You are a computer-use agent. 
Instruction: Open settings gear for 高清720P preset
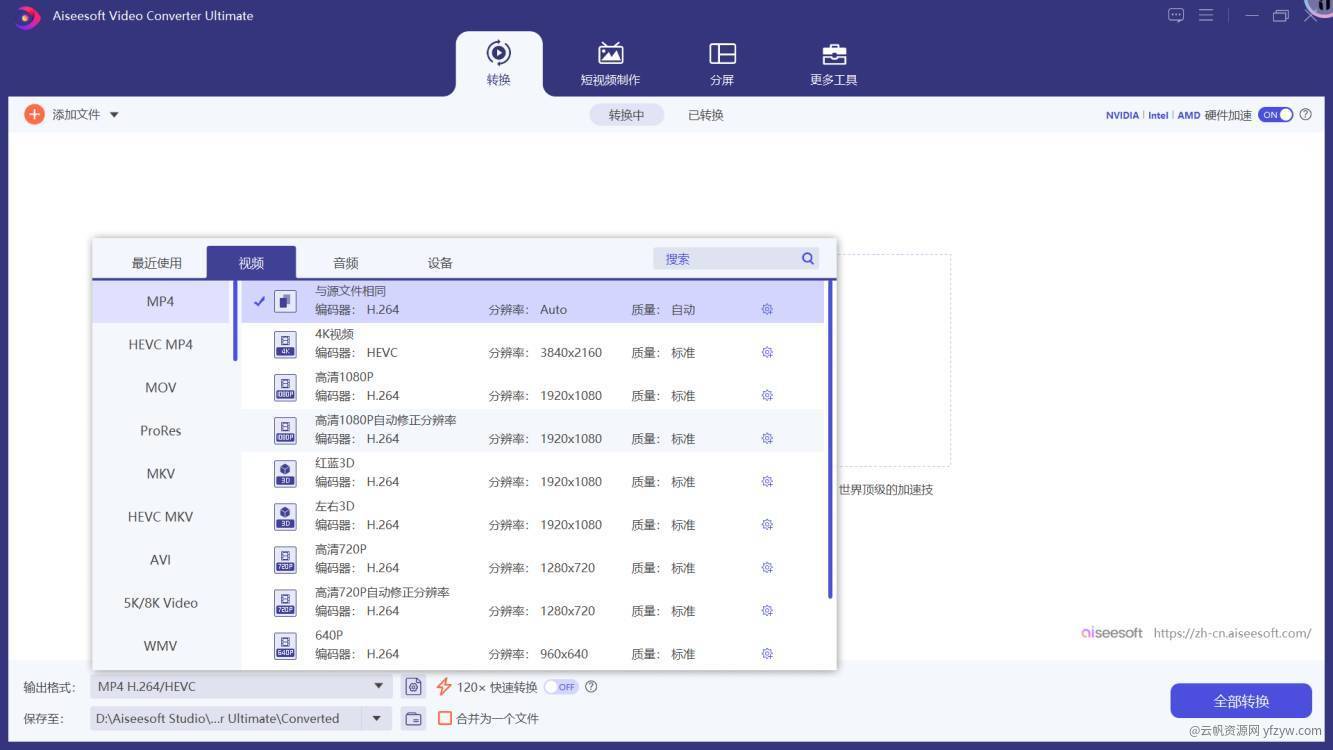(767, 568)
